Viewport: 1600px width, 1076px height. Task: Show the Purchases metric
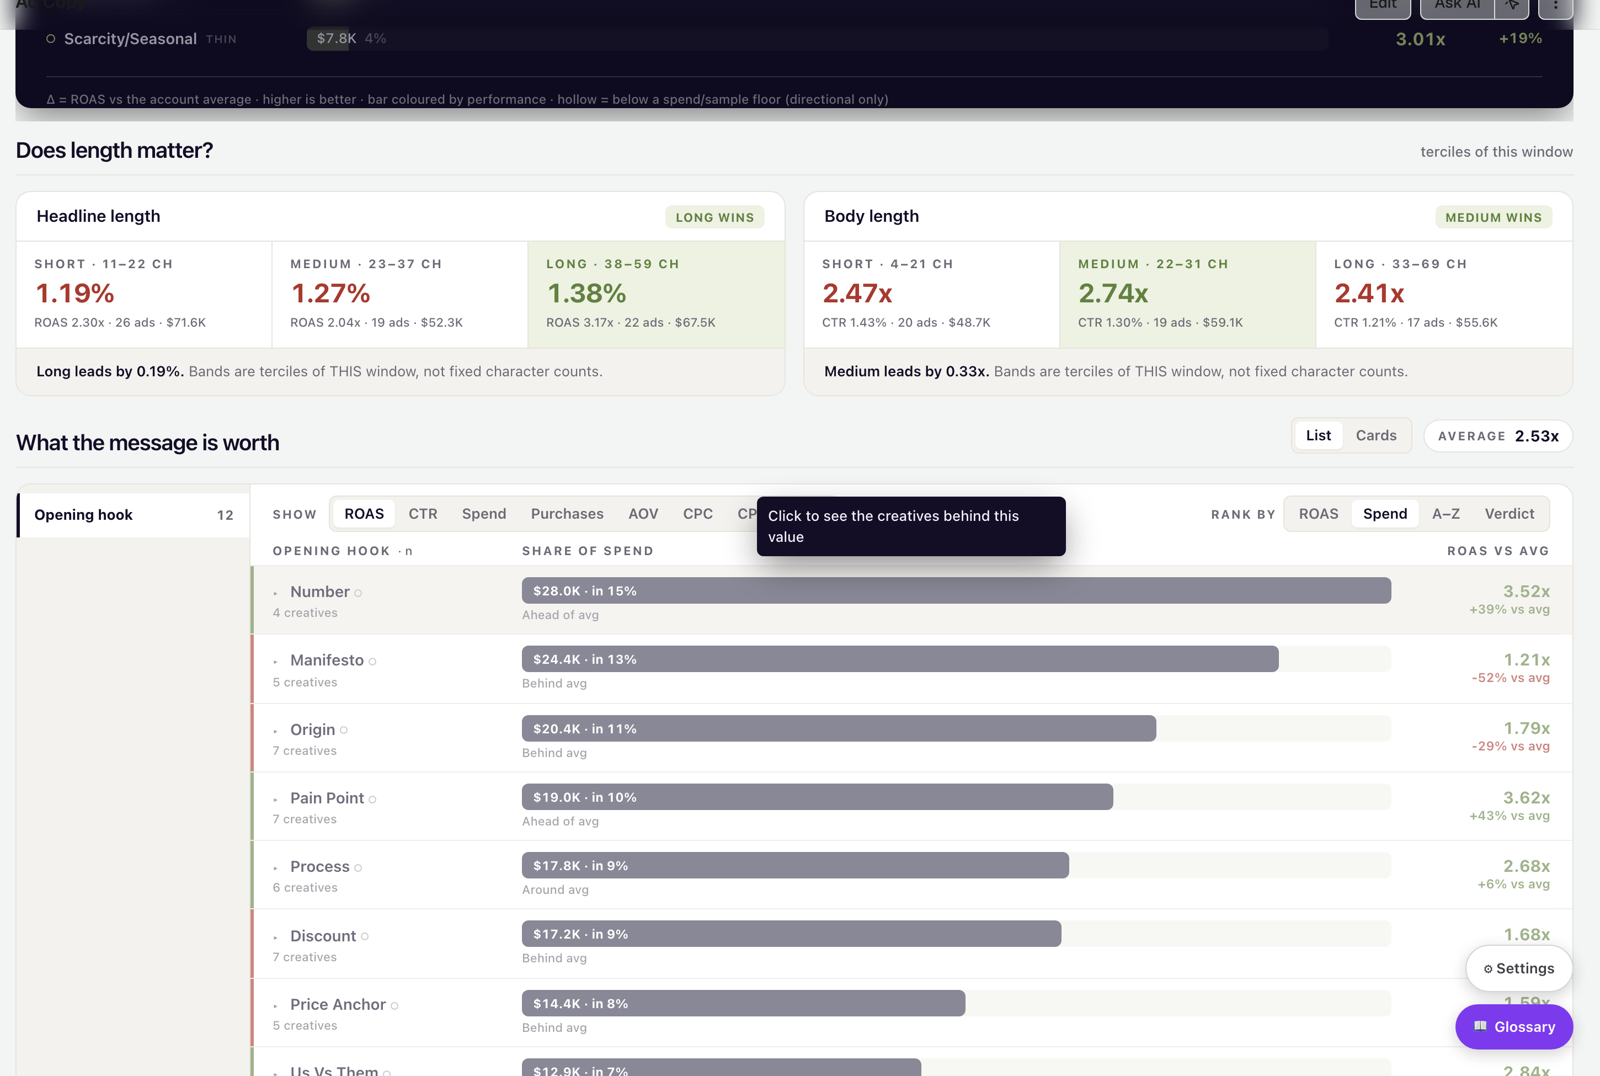567,514
